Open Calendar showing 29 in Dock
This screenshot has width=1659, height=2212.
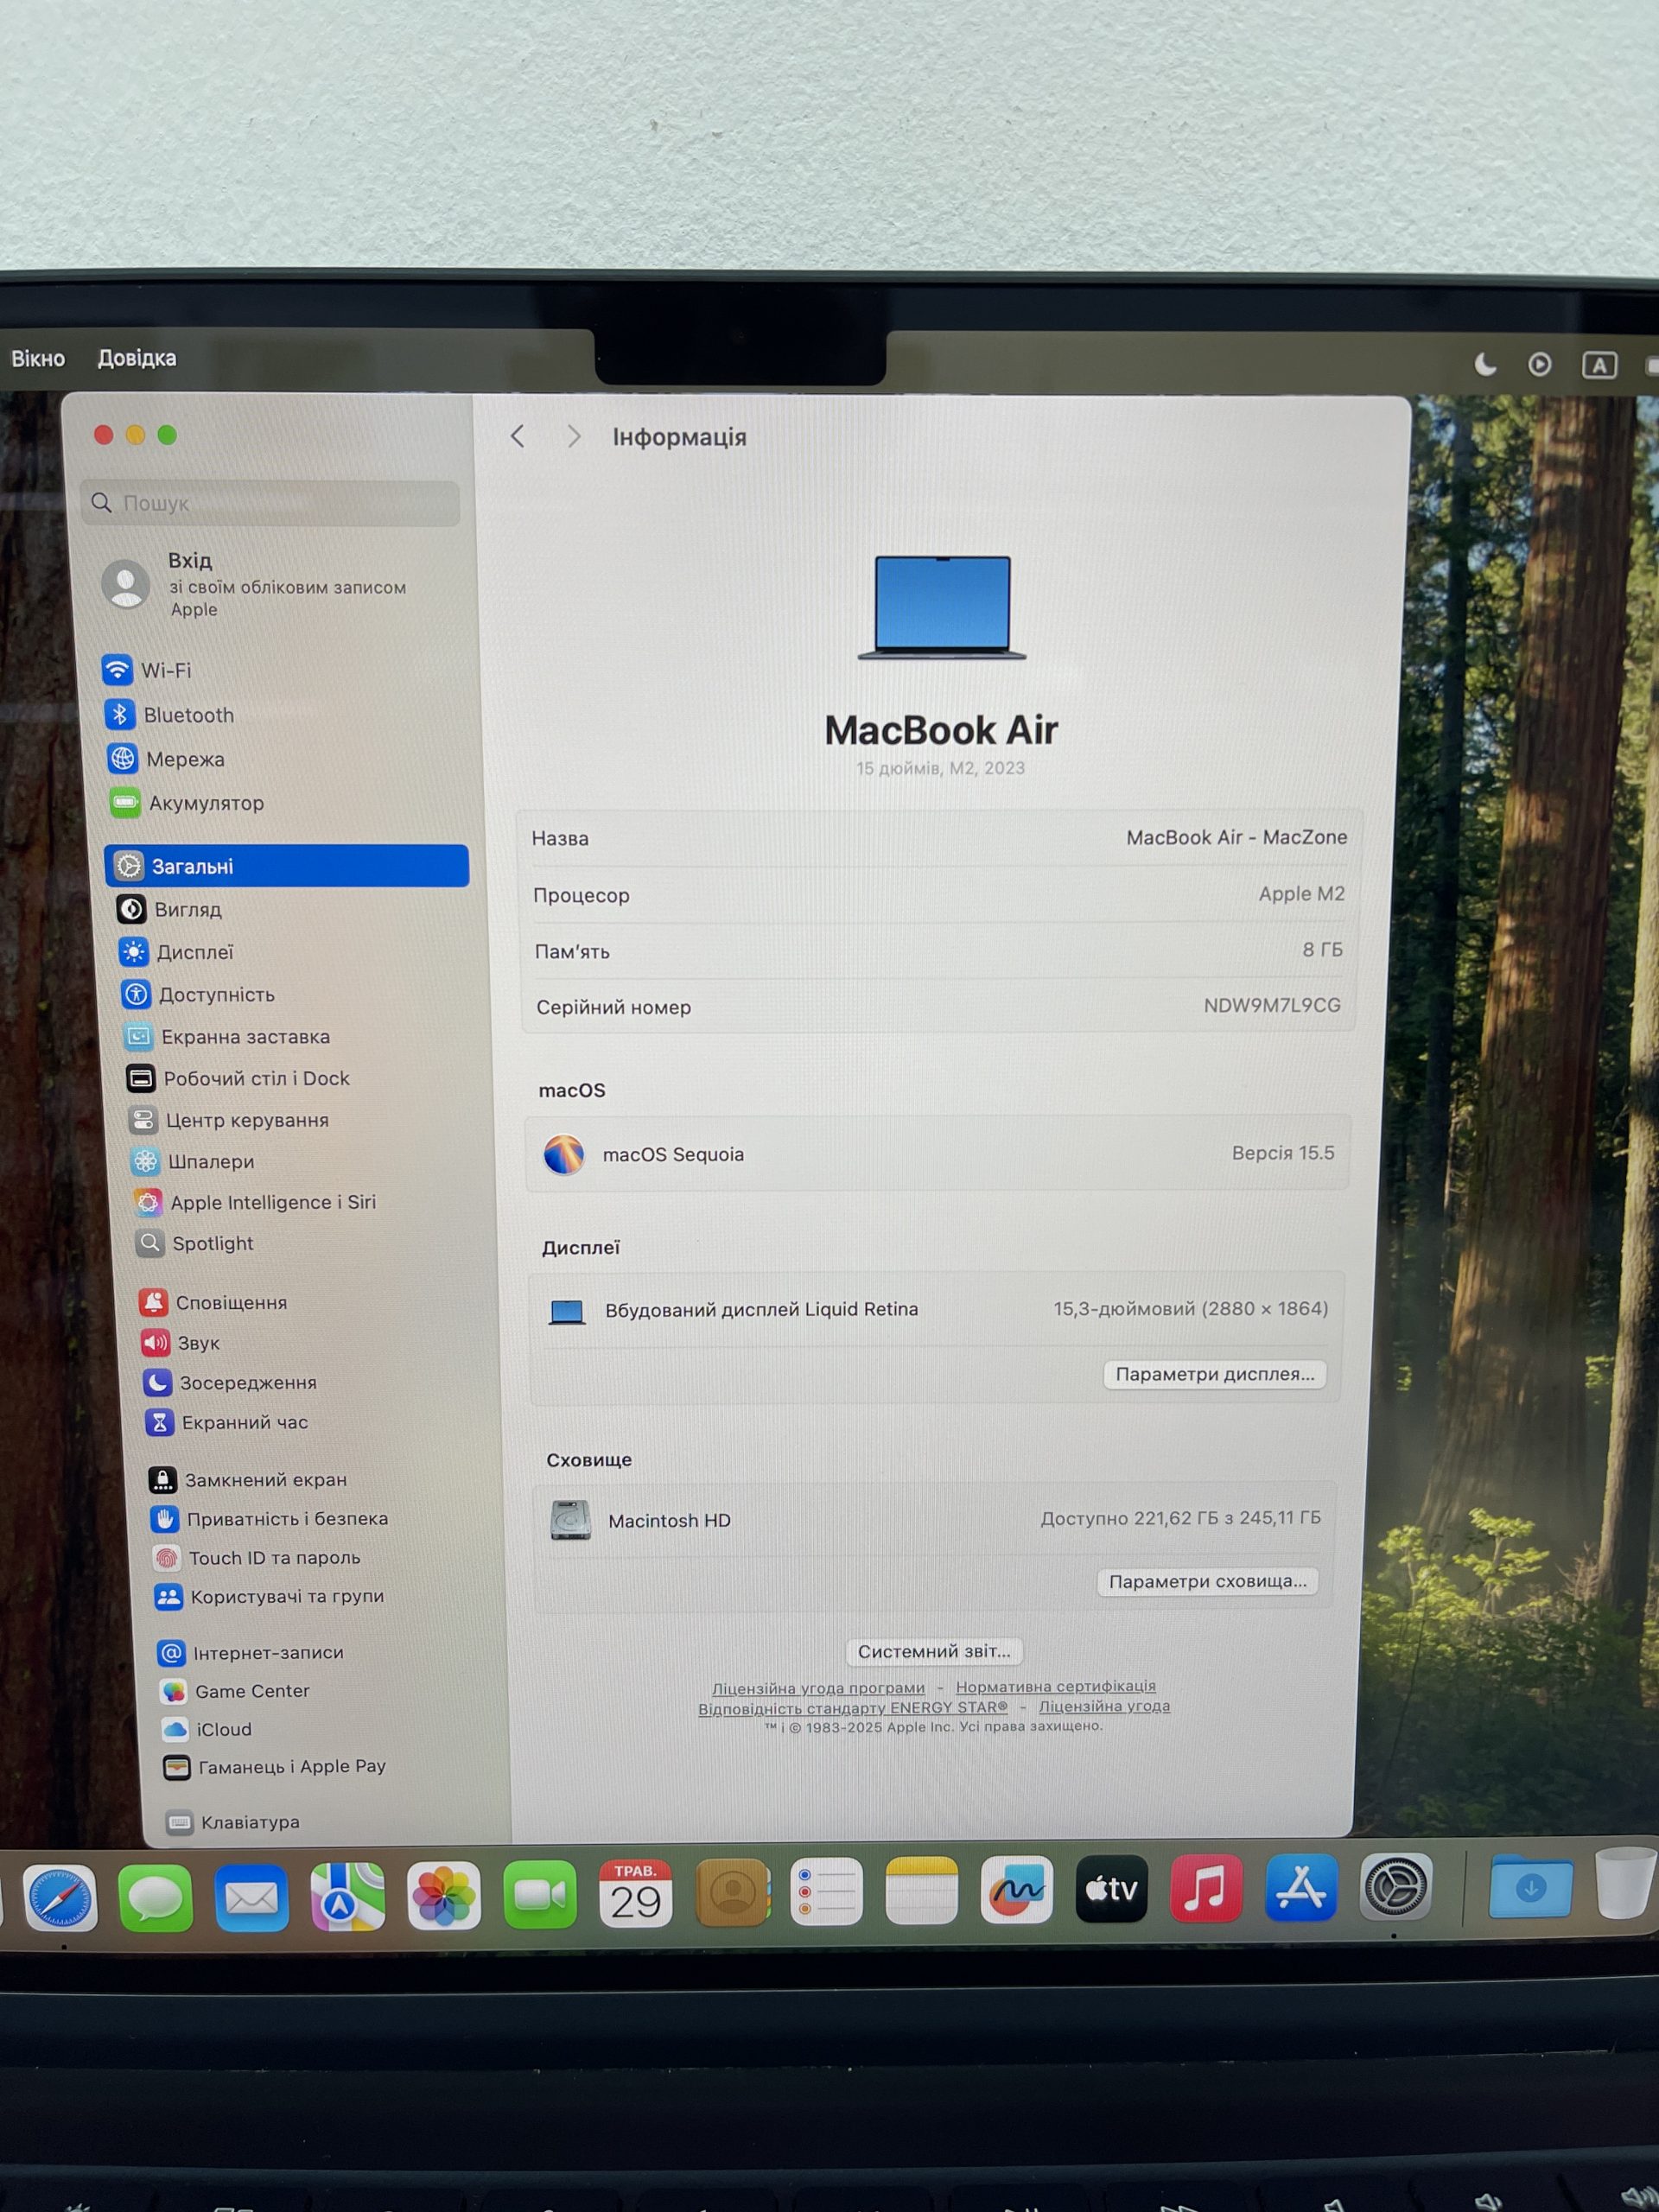pyautogui.click(x=636, y=1893)
